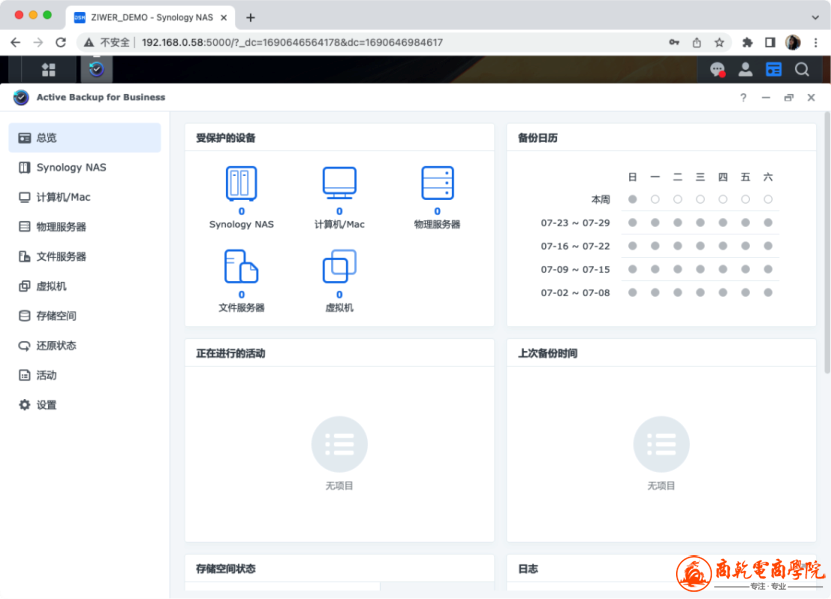Click Sunday dot in 07-23 ~ 07-29 row

click(632, 223)
